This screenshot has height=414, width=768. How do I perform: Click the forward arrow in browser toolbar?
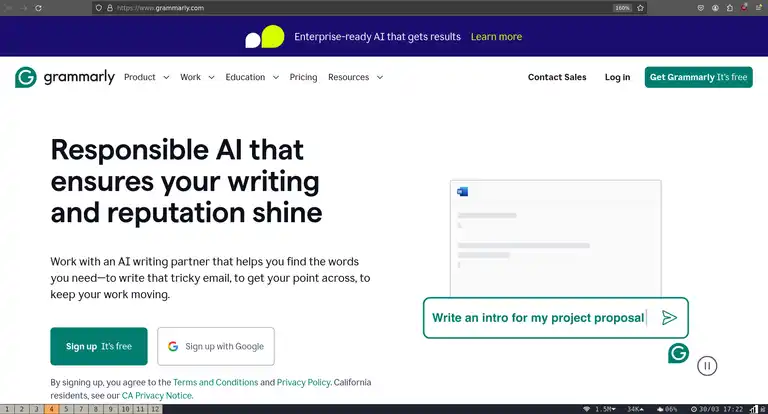tap(24, 8)
